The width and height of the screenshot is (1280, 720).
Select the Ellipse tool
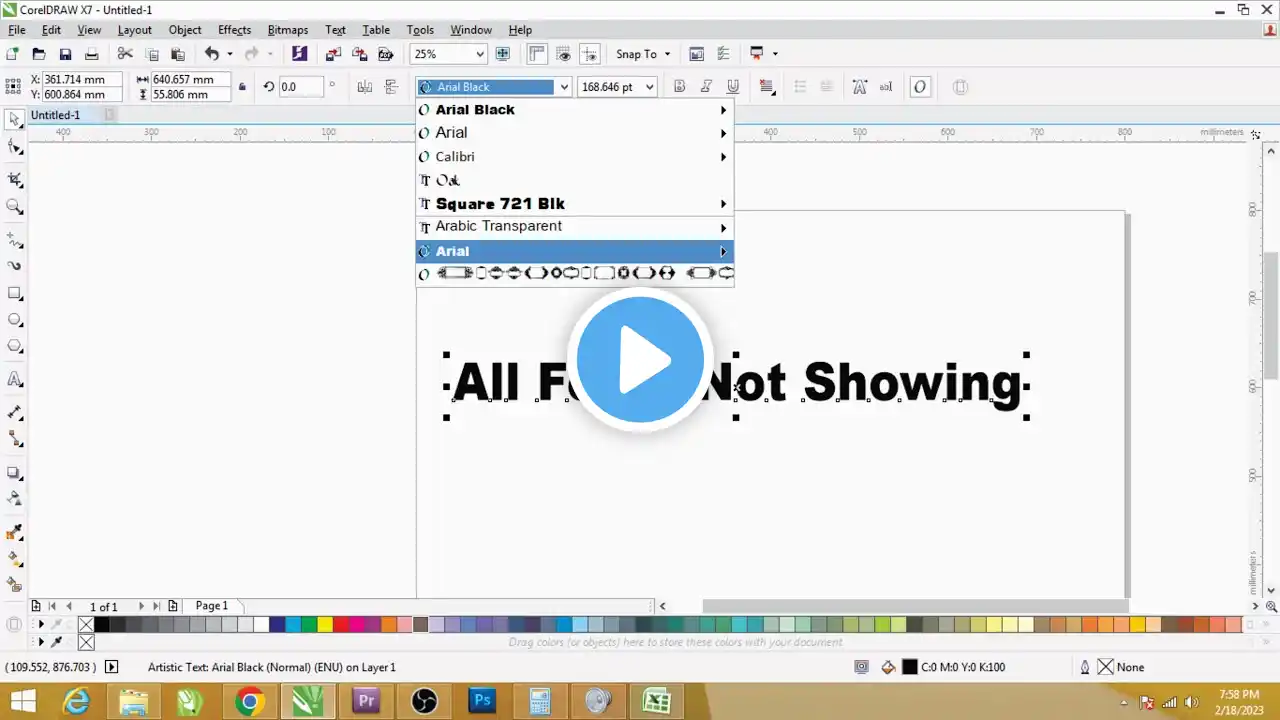[x=14, y=320]
